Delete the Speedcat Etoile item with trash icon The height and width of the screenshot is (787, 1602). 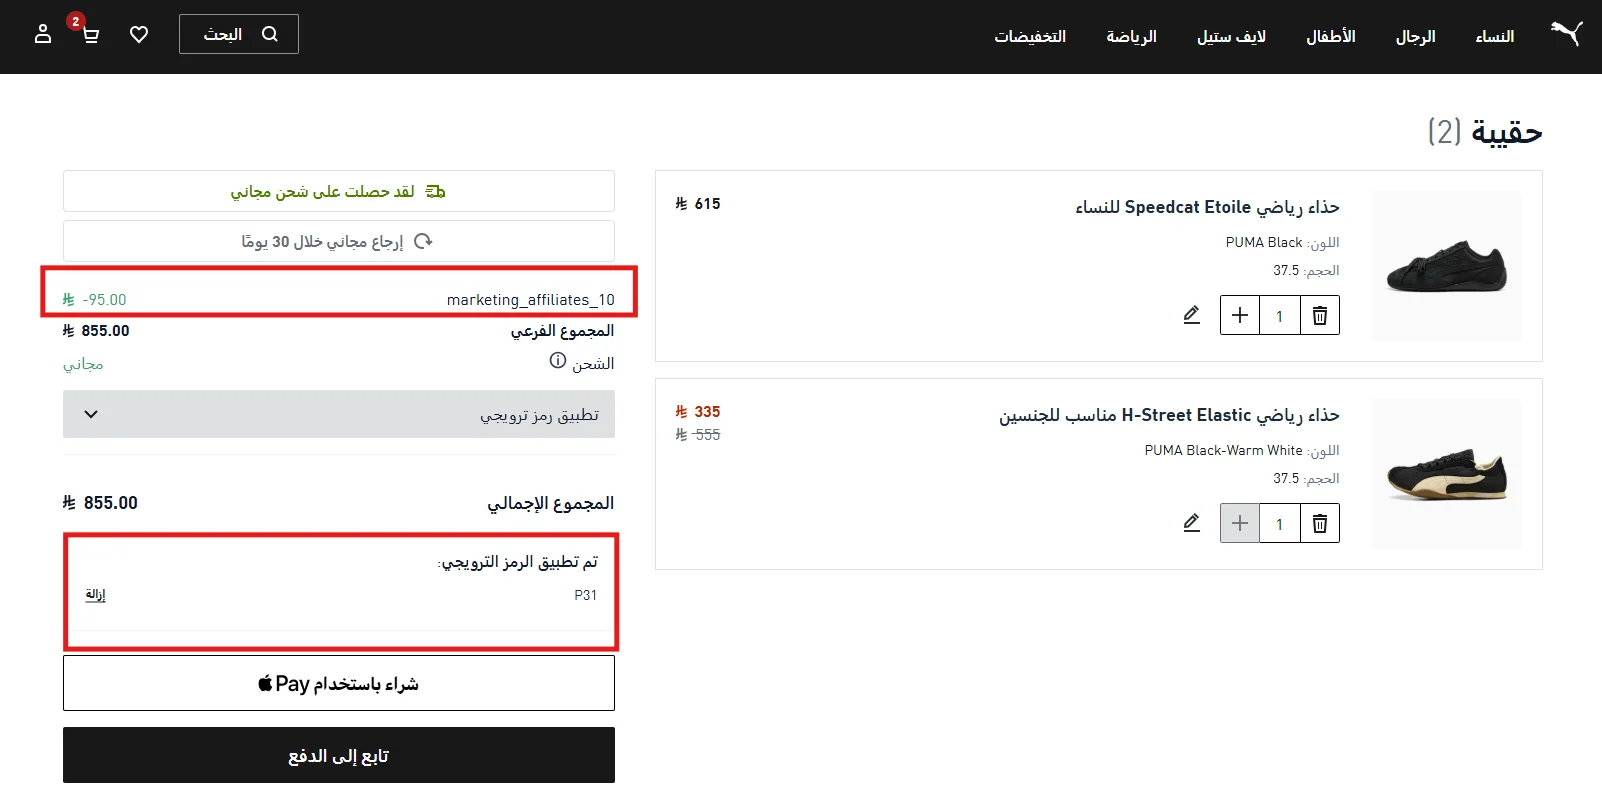(x=1320, y=315)
